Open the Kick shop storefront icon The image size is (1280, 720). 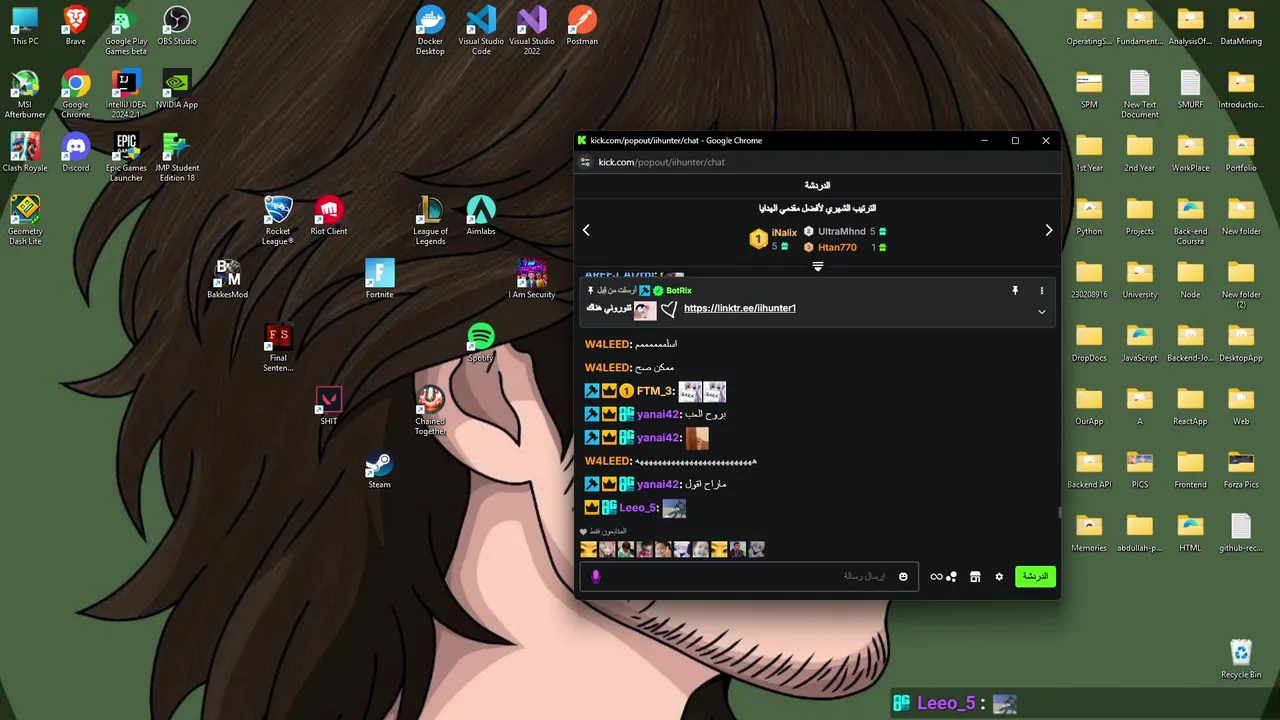[x=975, y=577]
